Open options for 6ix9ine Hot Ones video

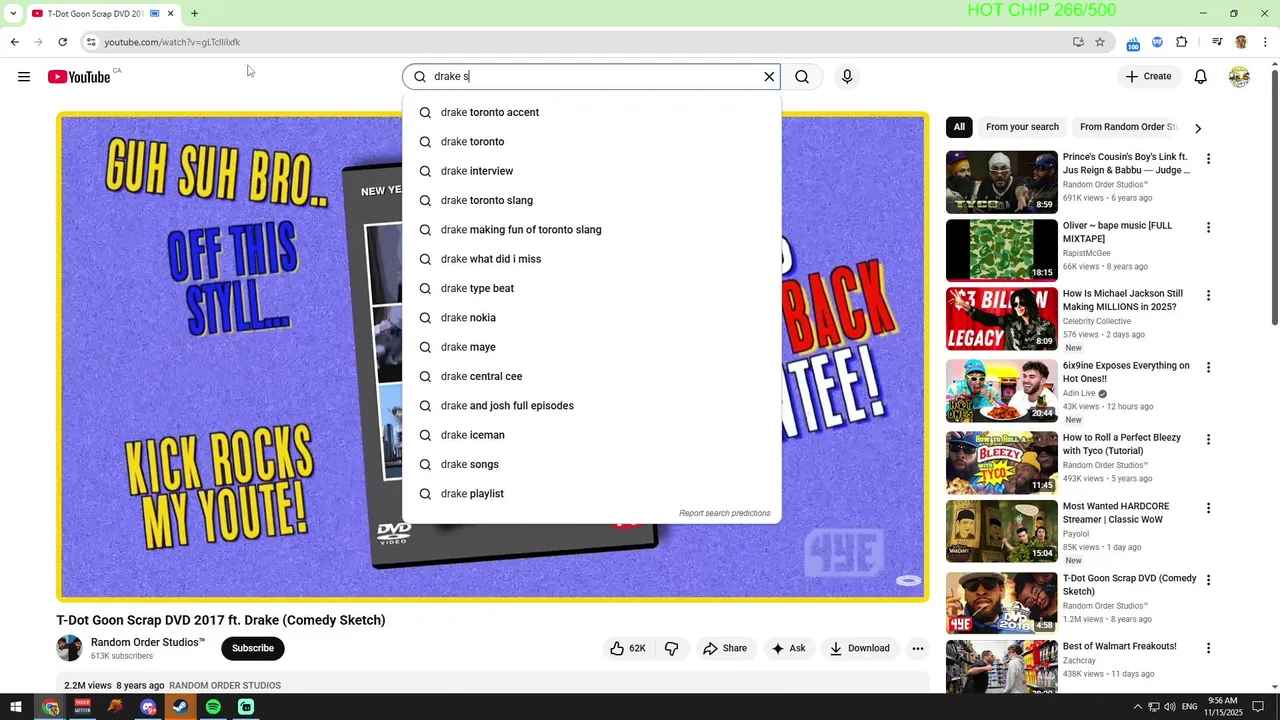1208,367
